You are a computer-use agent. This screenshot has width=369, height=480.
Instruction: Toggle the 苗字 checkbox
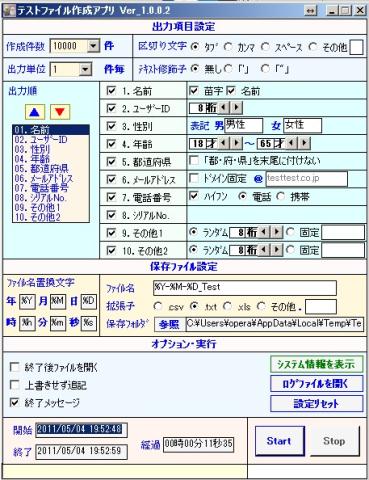194,90
